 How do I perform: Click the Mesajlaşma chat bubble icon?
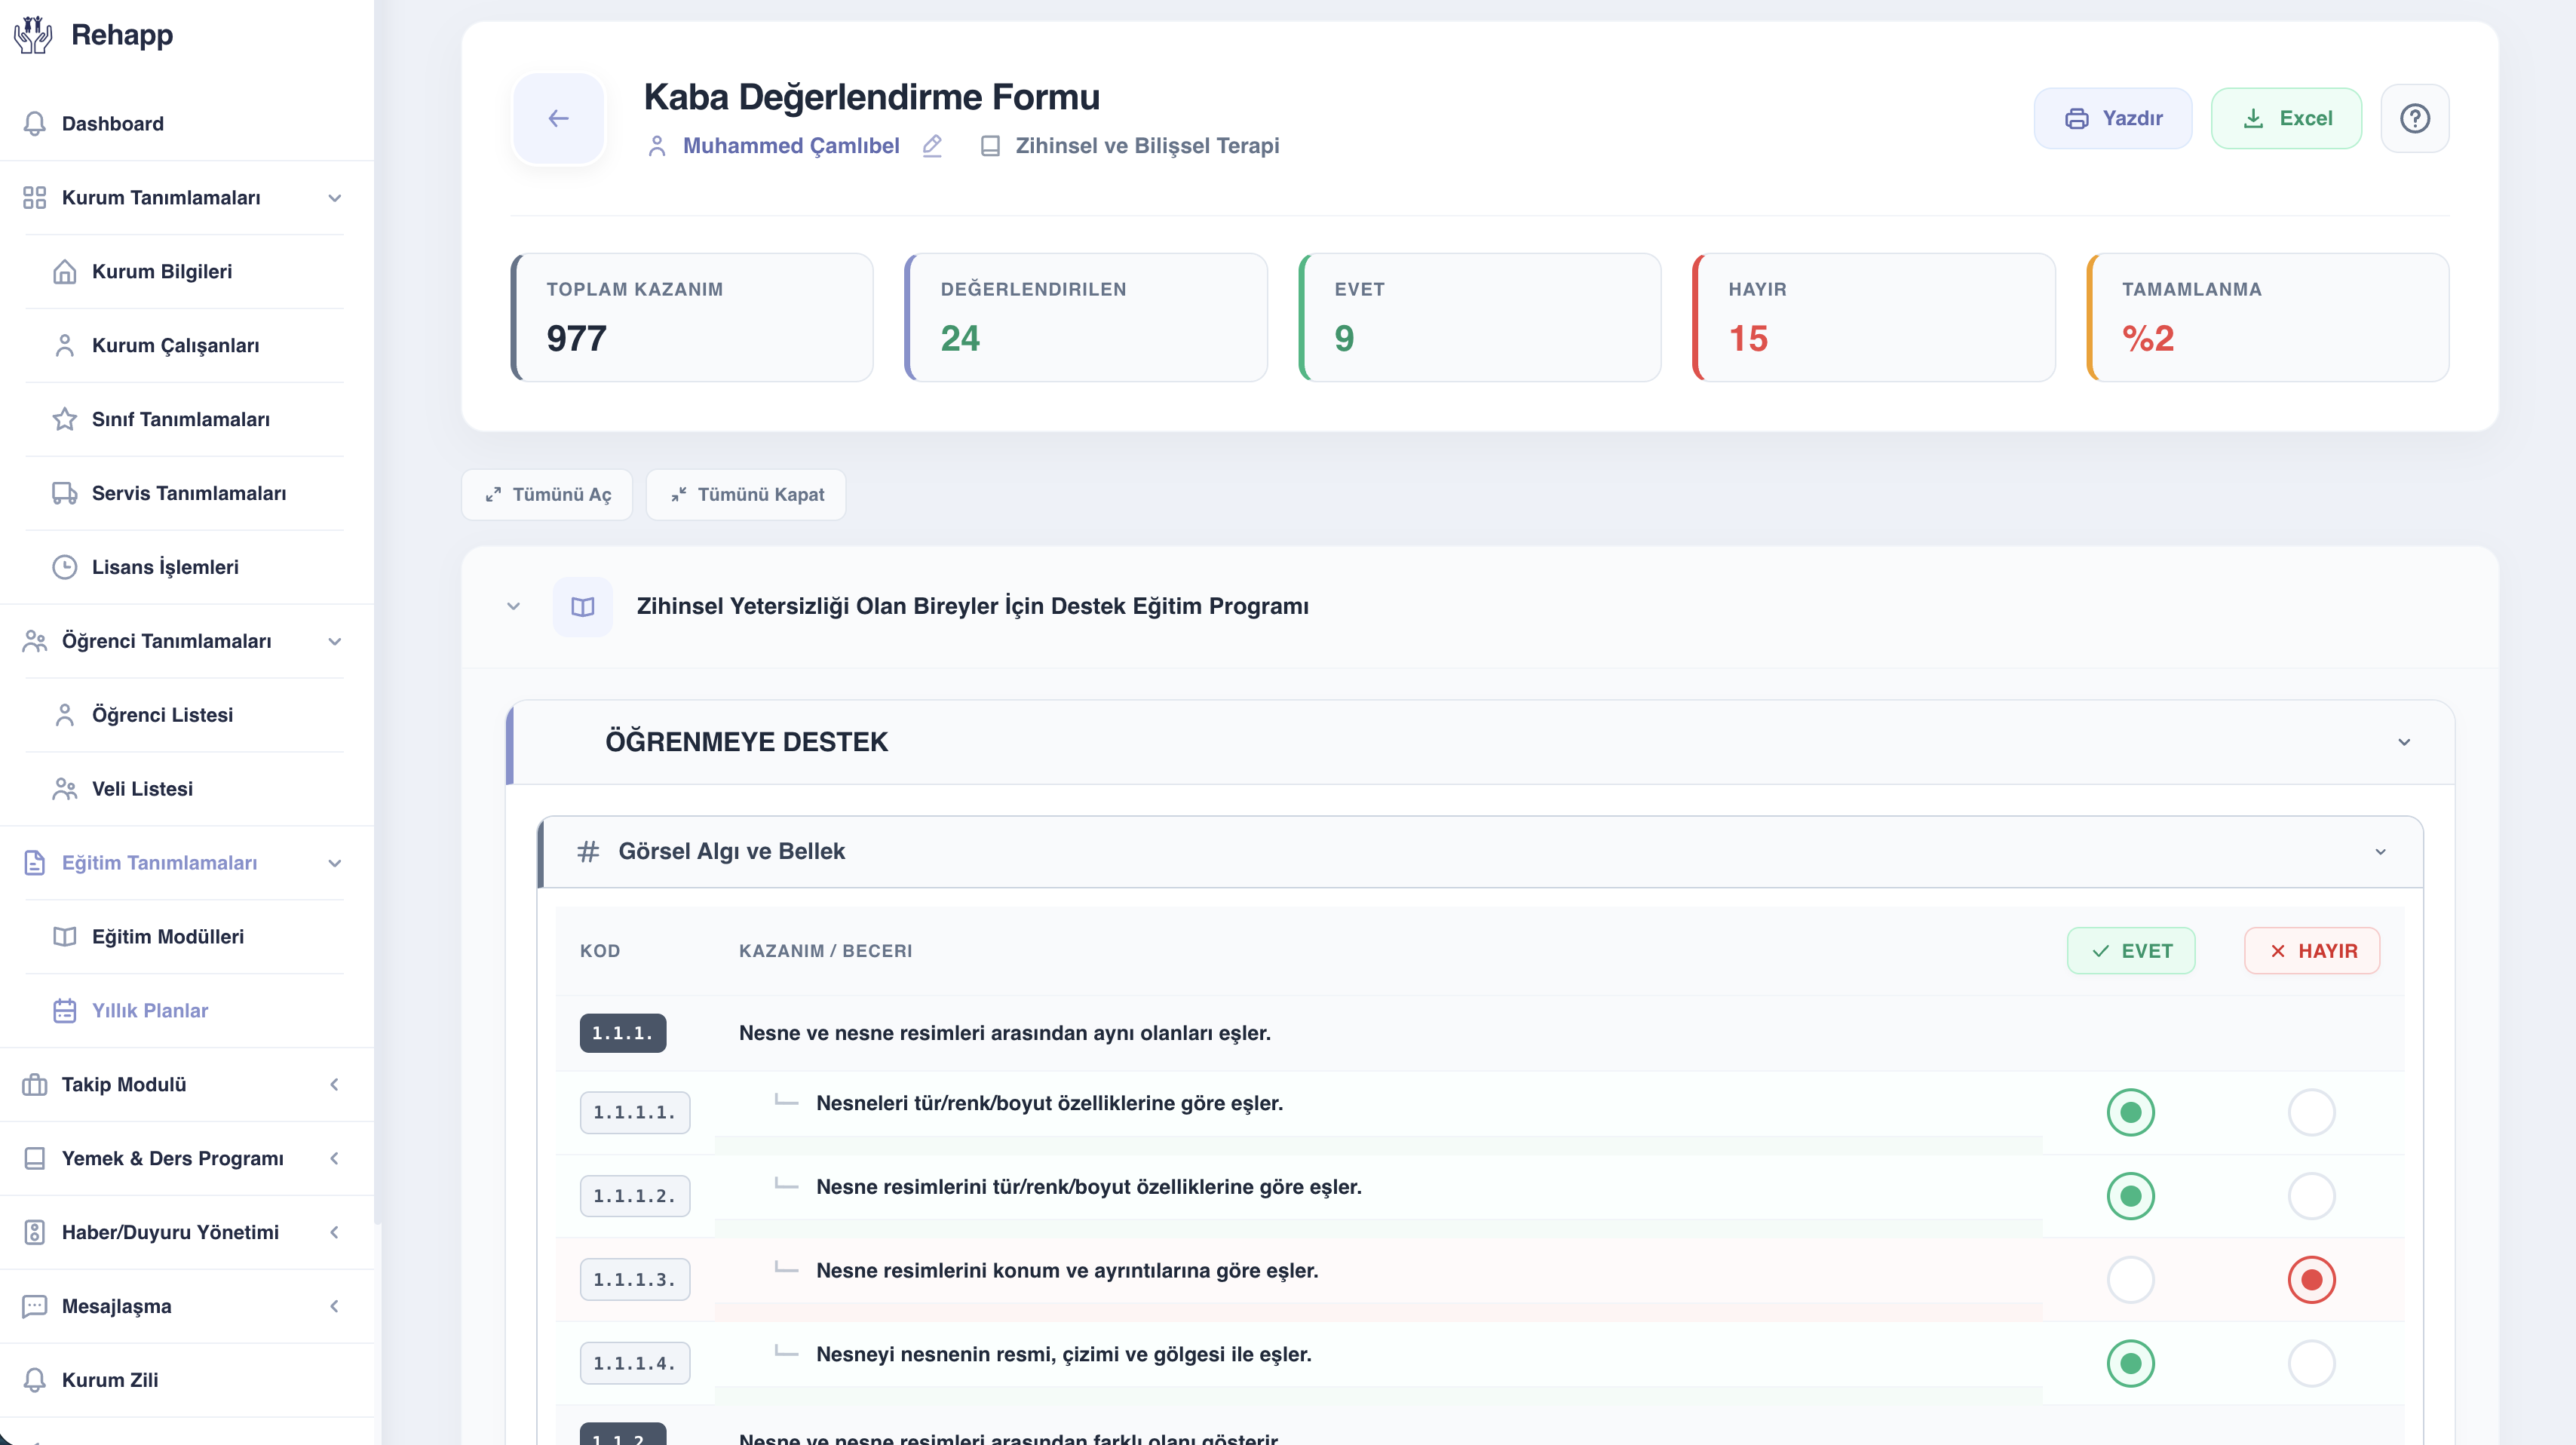tap(35, 1307)
